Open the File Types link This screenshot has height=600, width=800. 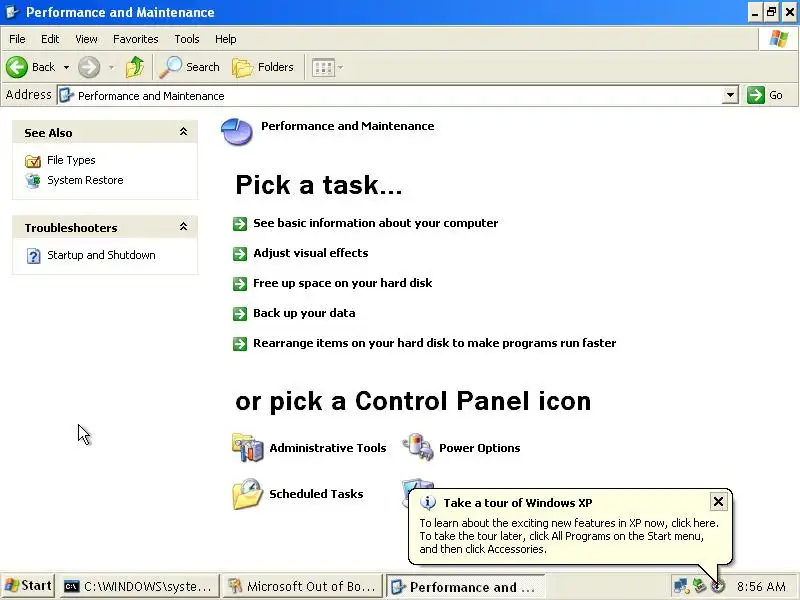(x=71, y=160)
